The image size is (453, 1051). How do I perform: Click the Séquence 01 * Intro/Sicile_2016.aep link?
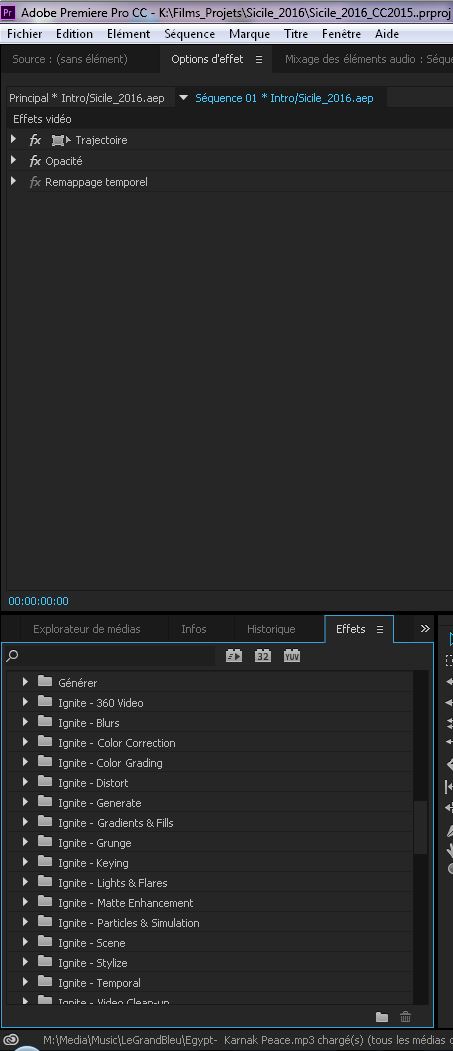pyautogui.click(x=284, y=98)
